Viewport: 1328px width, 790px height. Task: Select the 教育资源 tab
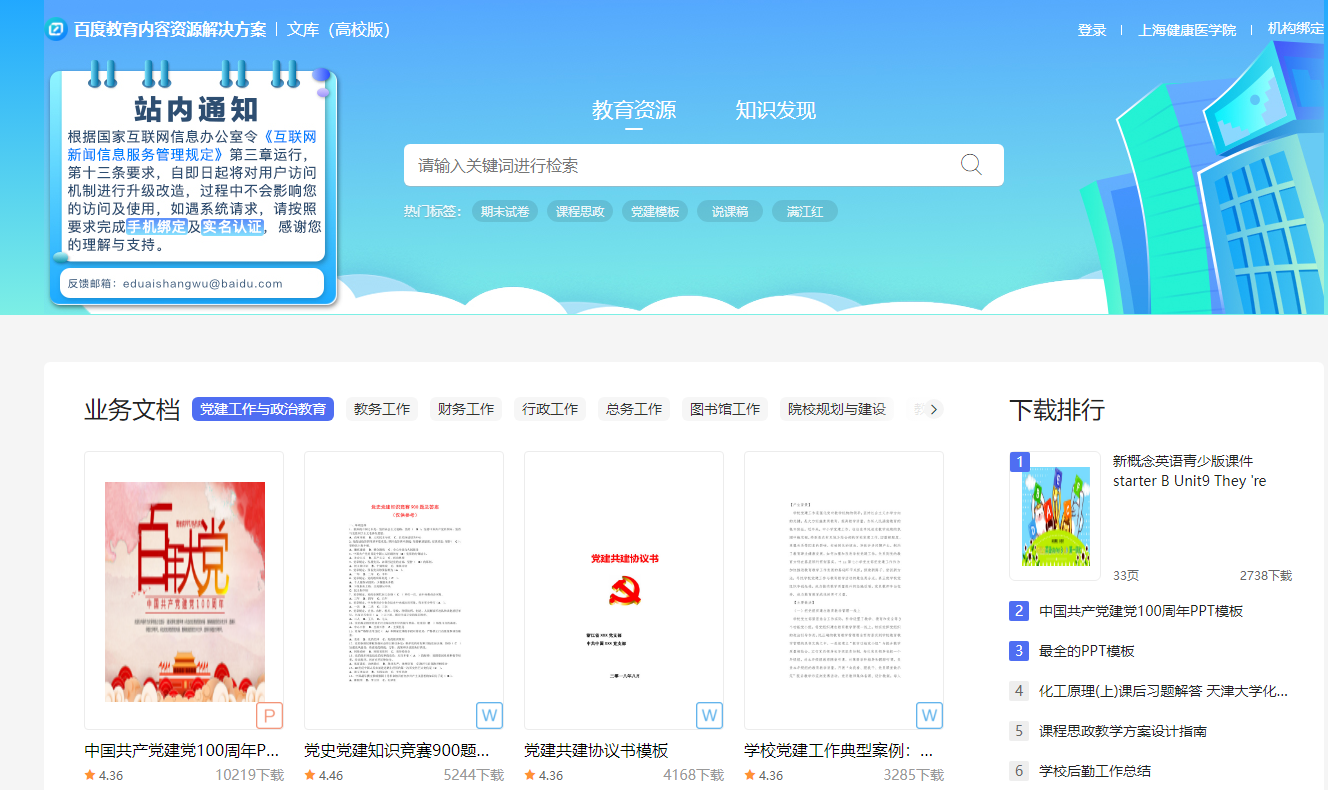(x=633, y=110)
